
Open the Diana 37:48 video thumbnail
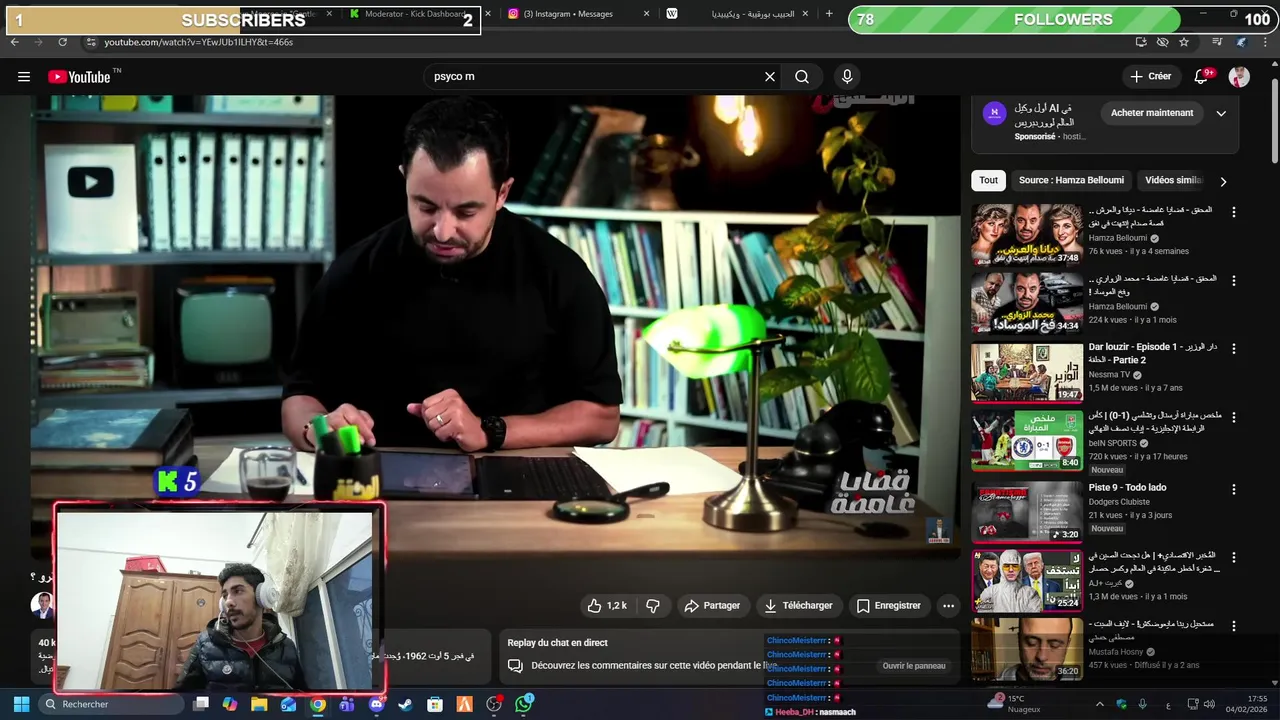point(1026,234)
